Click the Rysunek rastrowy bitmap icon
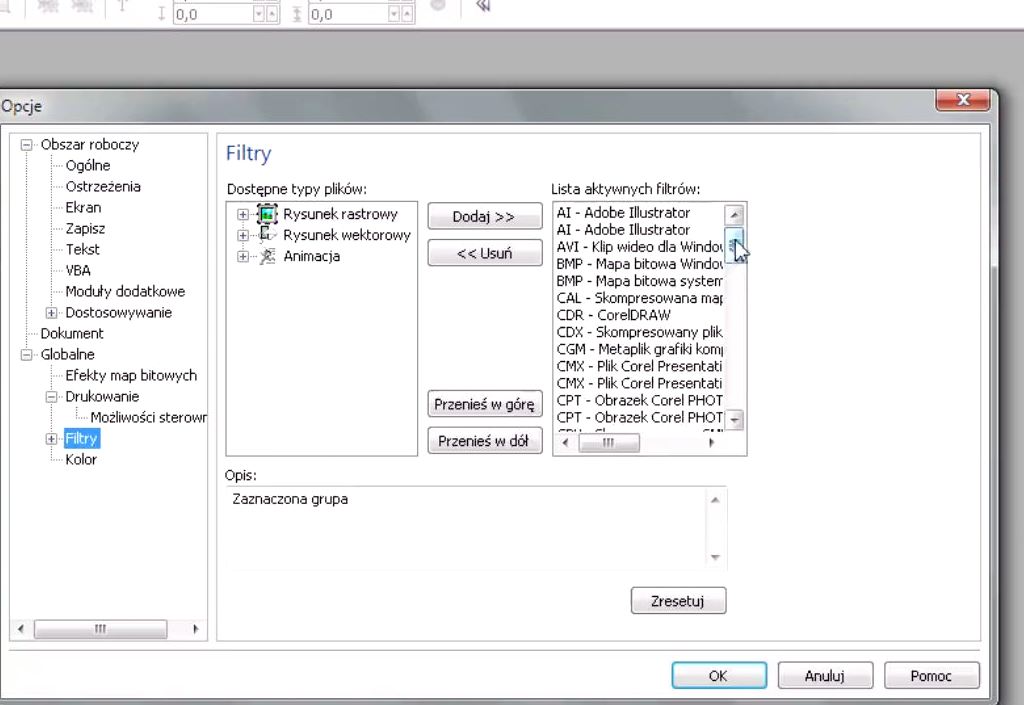This screenshot has width=1024, height=705. [x=267, y=214]
